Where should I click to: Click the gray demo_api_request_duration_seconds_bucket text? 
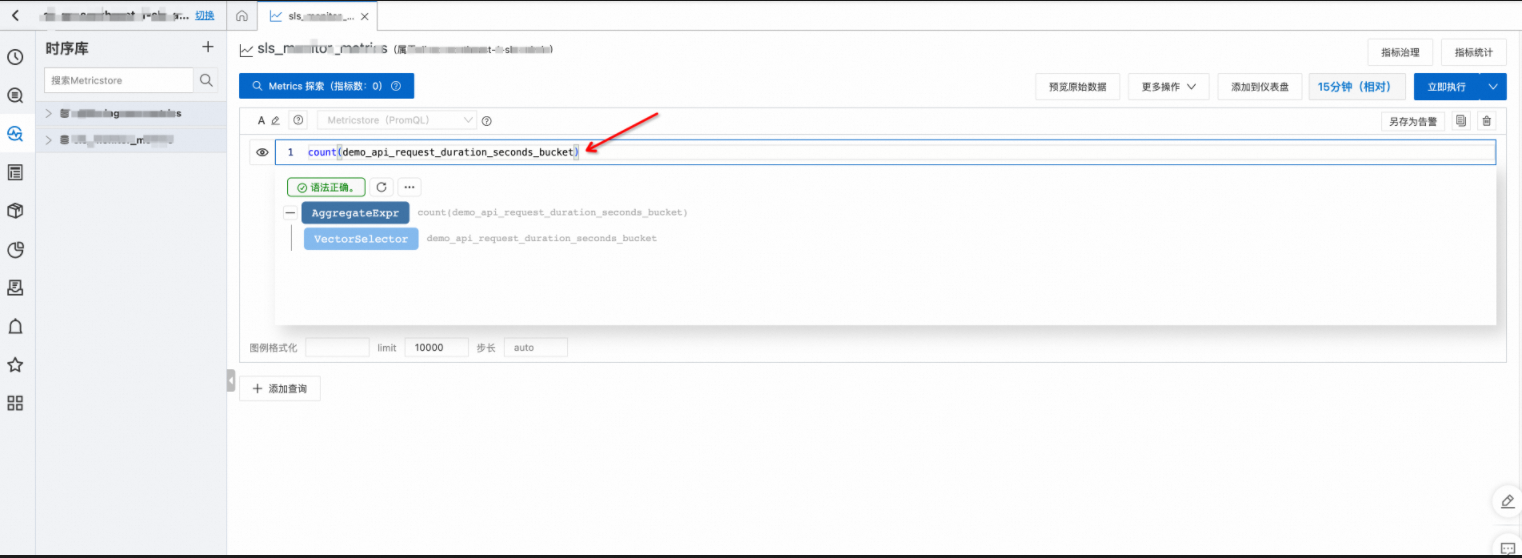click(541, 239)
